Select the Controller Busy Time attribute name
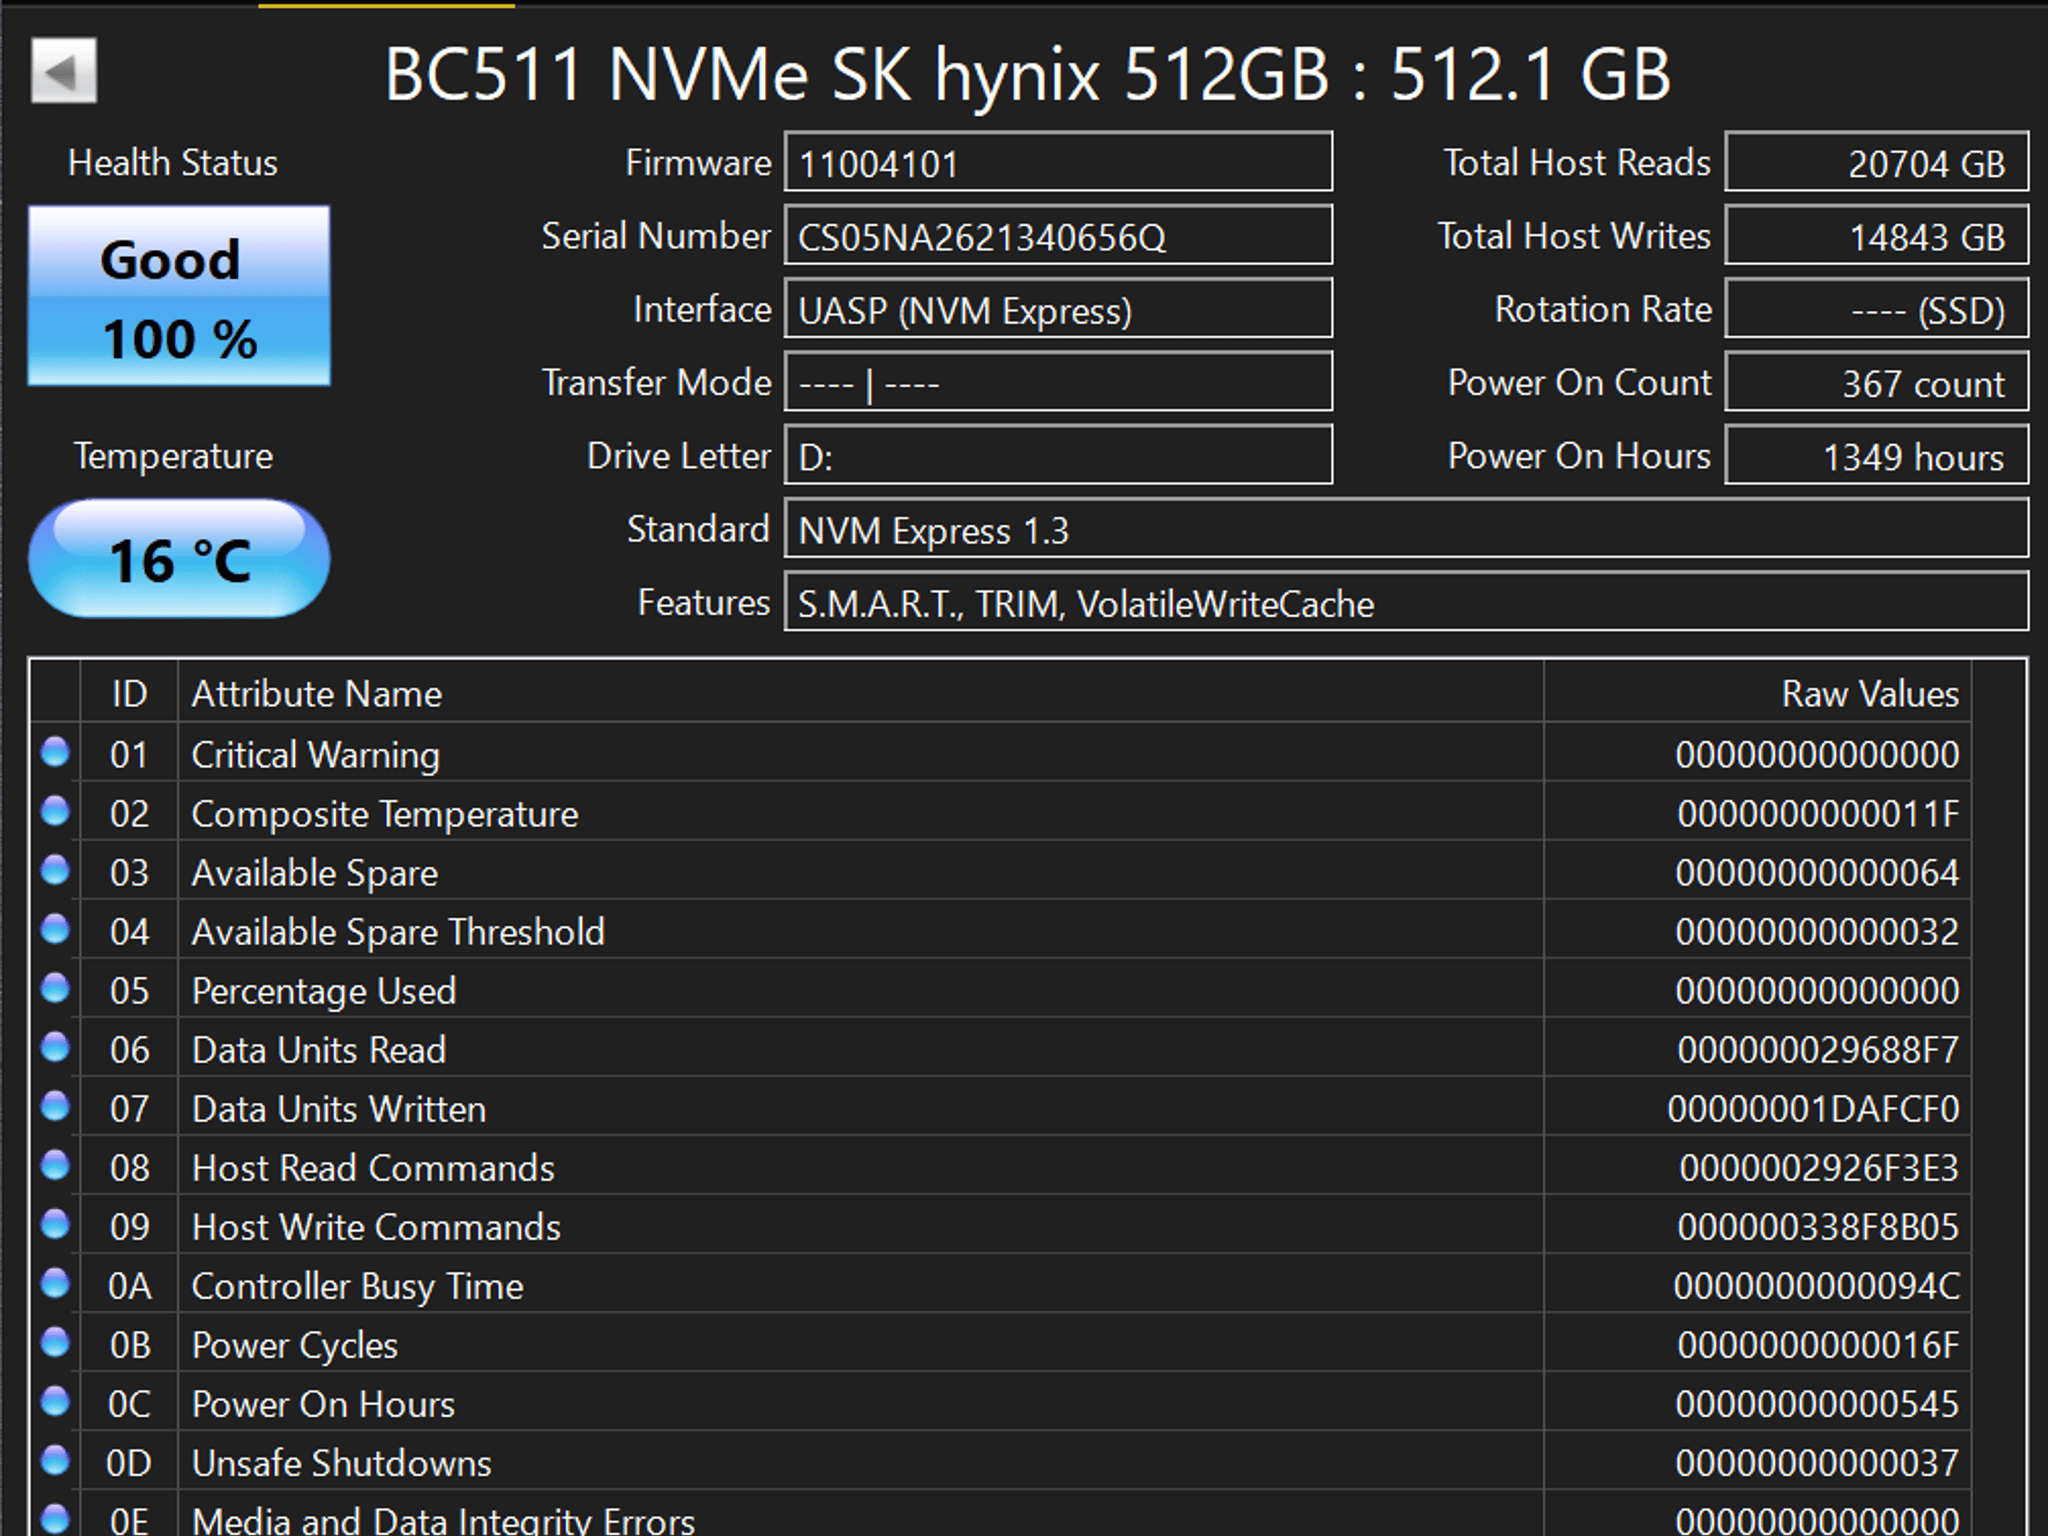This screenshot has width=2048, height=1536. (358, 1285)
